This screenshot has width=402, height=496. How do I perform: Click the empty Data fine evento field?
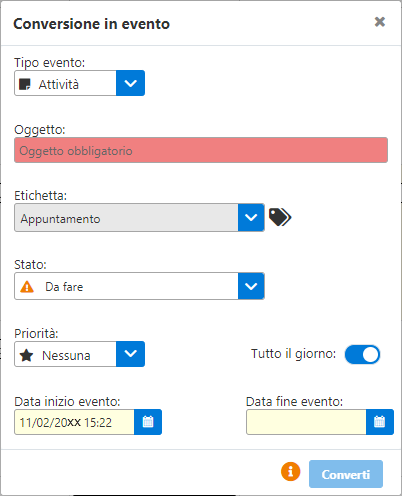[x=306, y=422]
